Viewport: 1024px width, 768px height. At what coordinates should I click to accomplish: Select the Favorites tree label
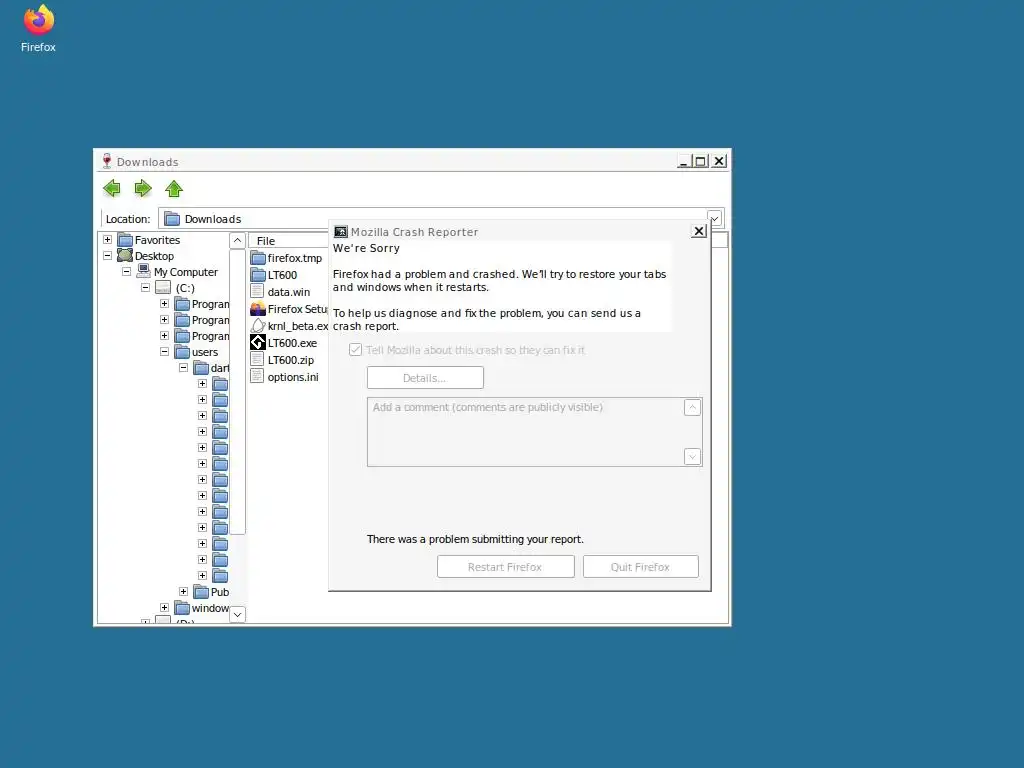coord(157,240)
